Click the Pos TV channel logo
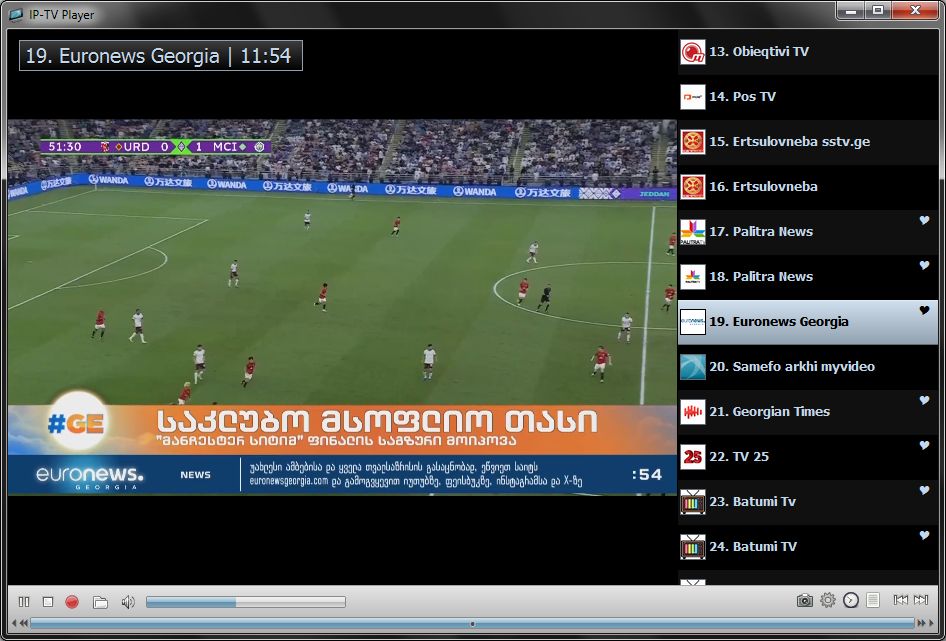The image size is (946, 641). (x=693, y=97)
